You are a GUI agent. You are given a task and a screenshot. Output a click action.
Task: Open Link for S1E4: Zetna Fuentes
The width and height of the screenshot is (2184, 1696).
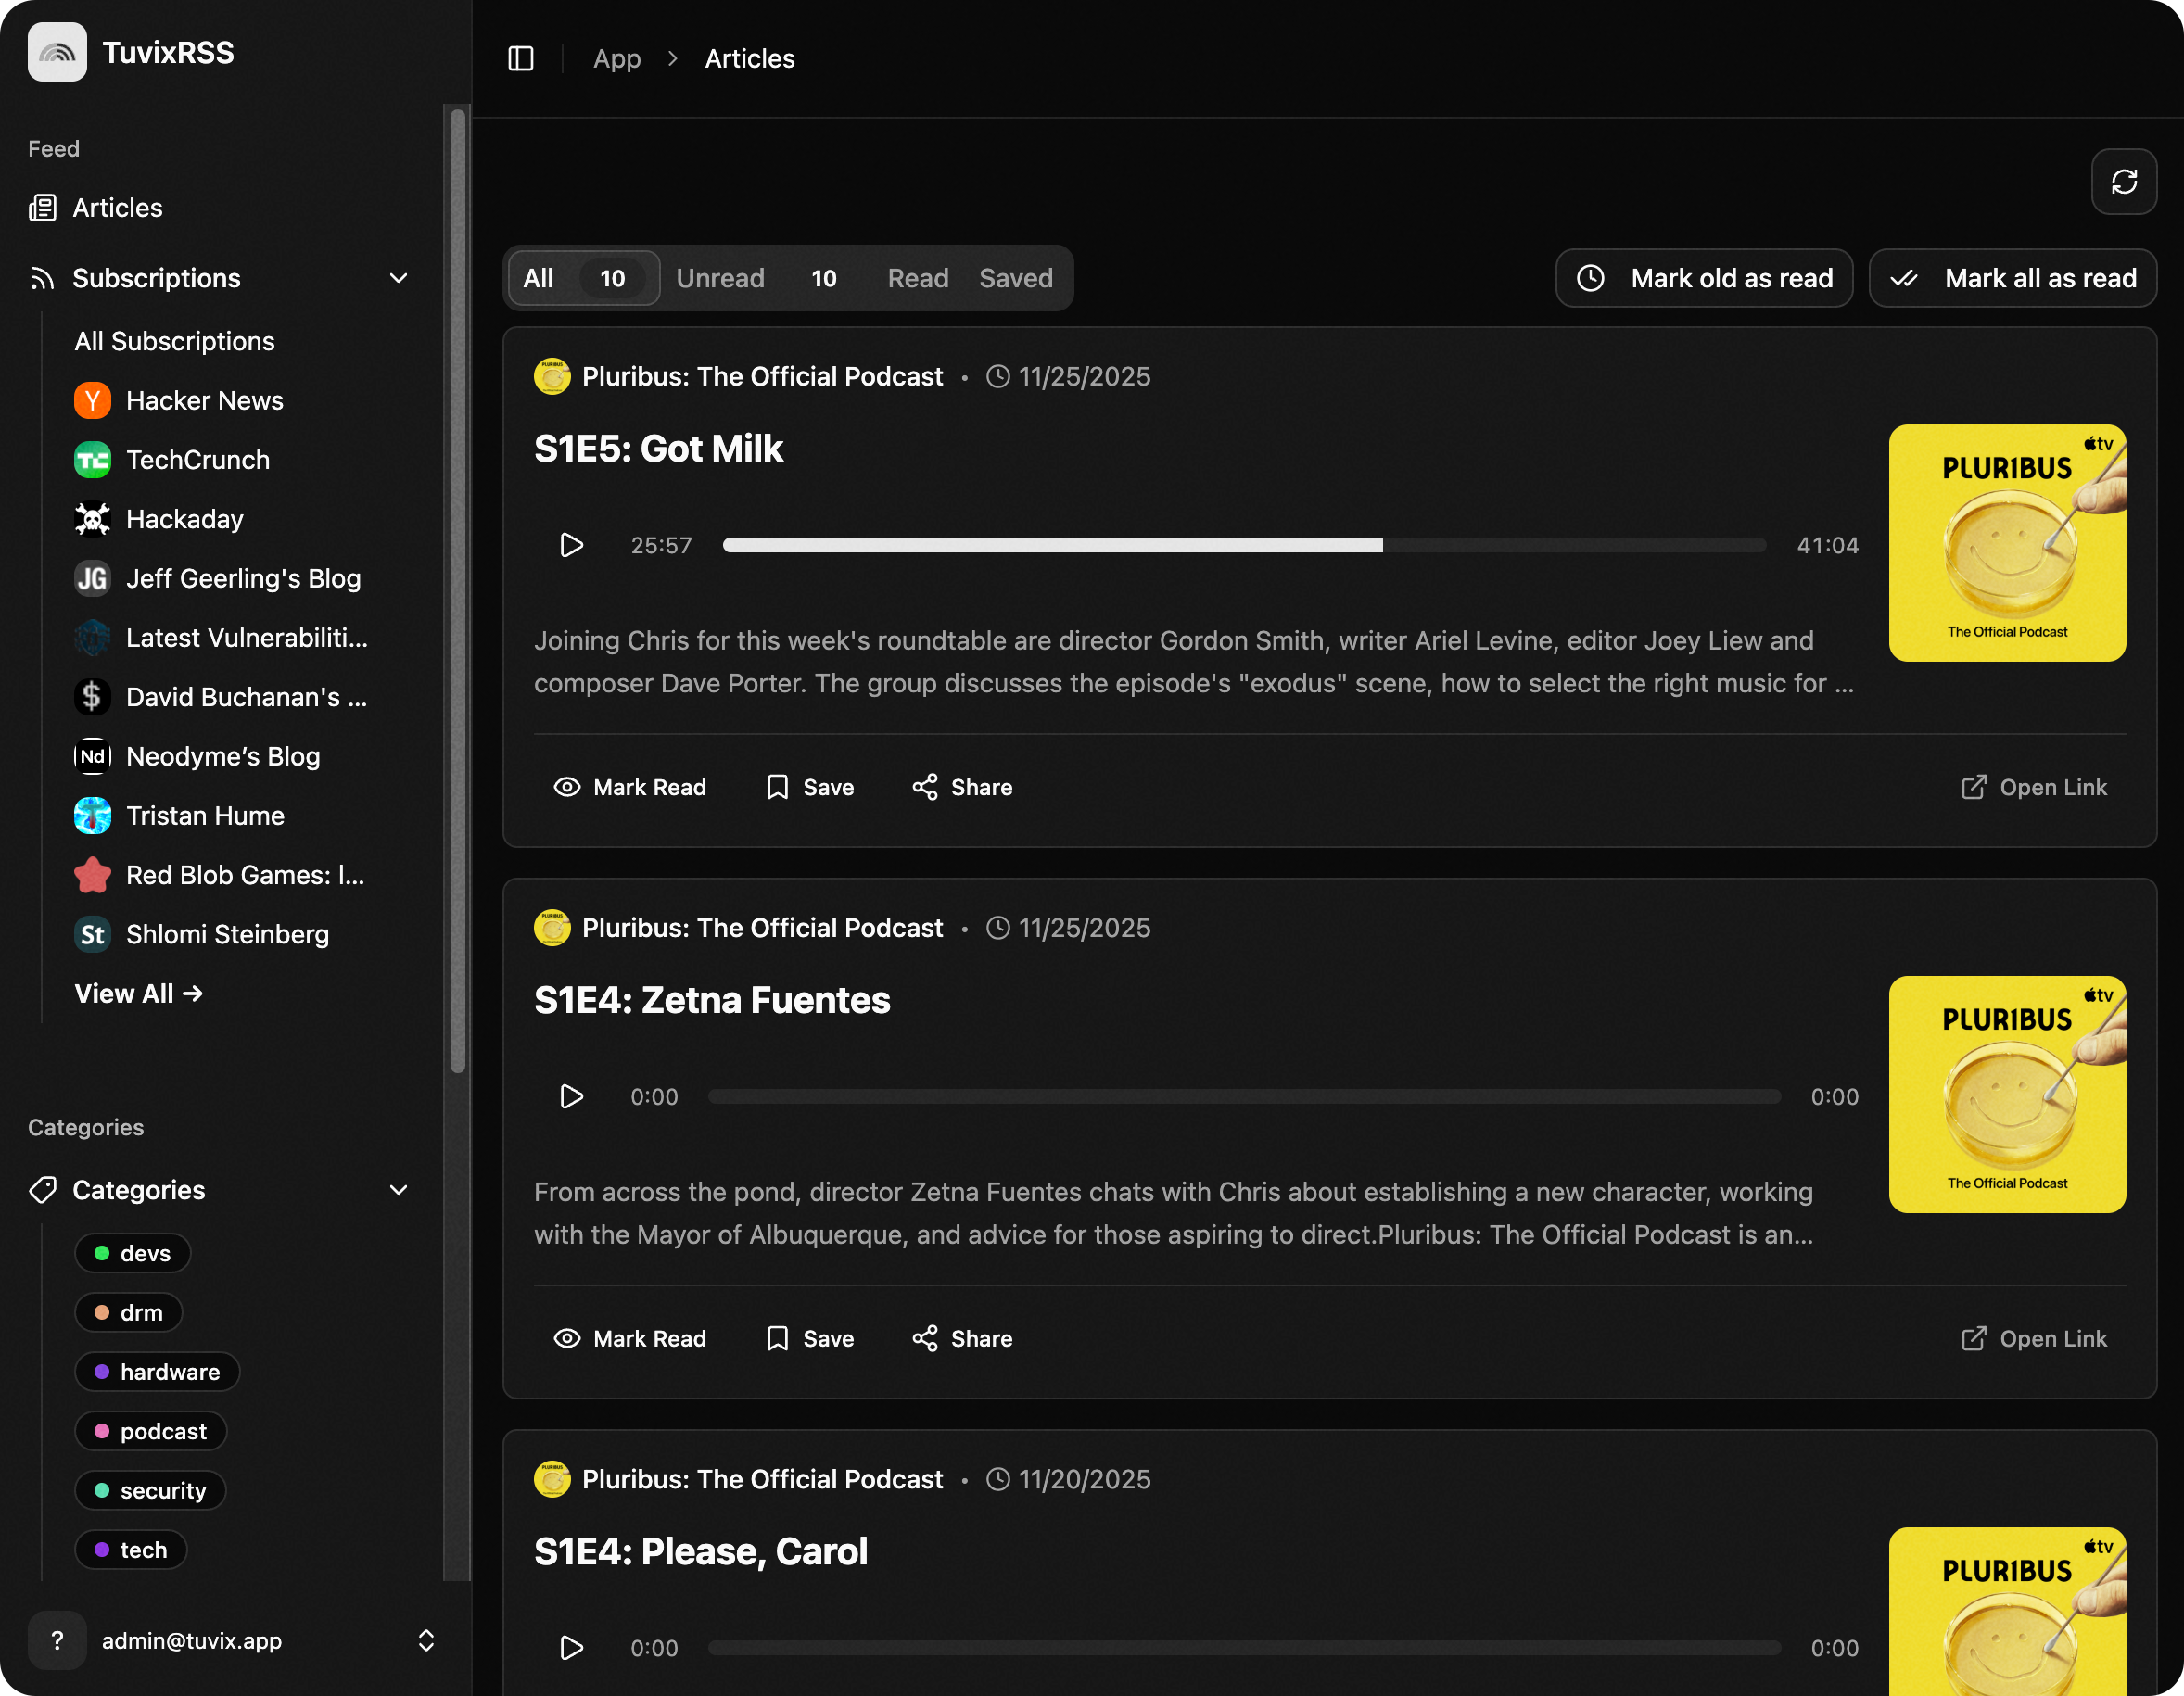pyautogui.click(x=2034, y=1338)
